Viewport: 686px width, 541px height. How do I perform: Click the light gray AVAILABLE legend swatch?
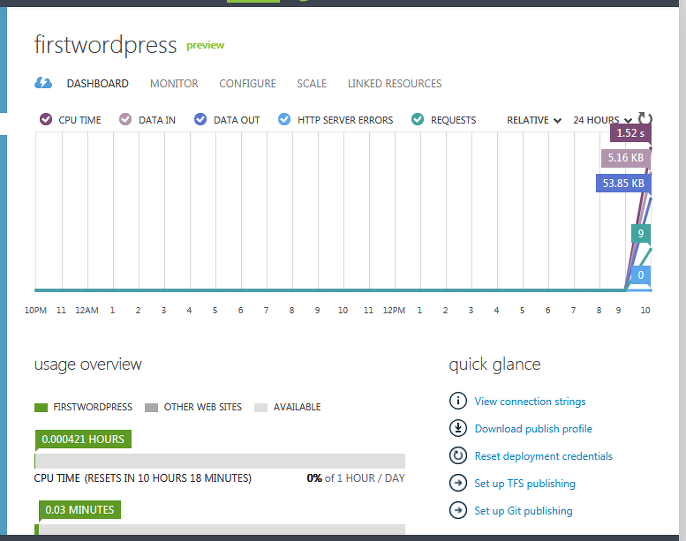coord(261,408)
